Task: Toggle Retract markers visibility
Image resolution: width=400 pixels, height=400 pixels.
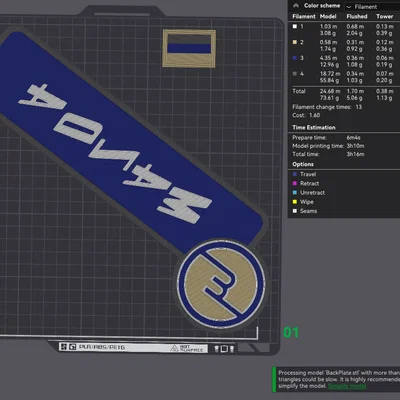Action: (306, 183)
